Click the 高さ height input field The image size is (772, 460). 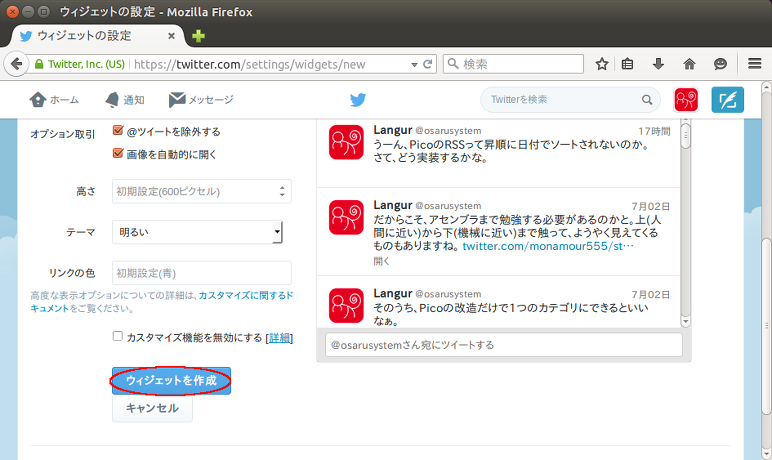(202, 191)
